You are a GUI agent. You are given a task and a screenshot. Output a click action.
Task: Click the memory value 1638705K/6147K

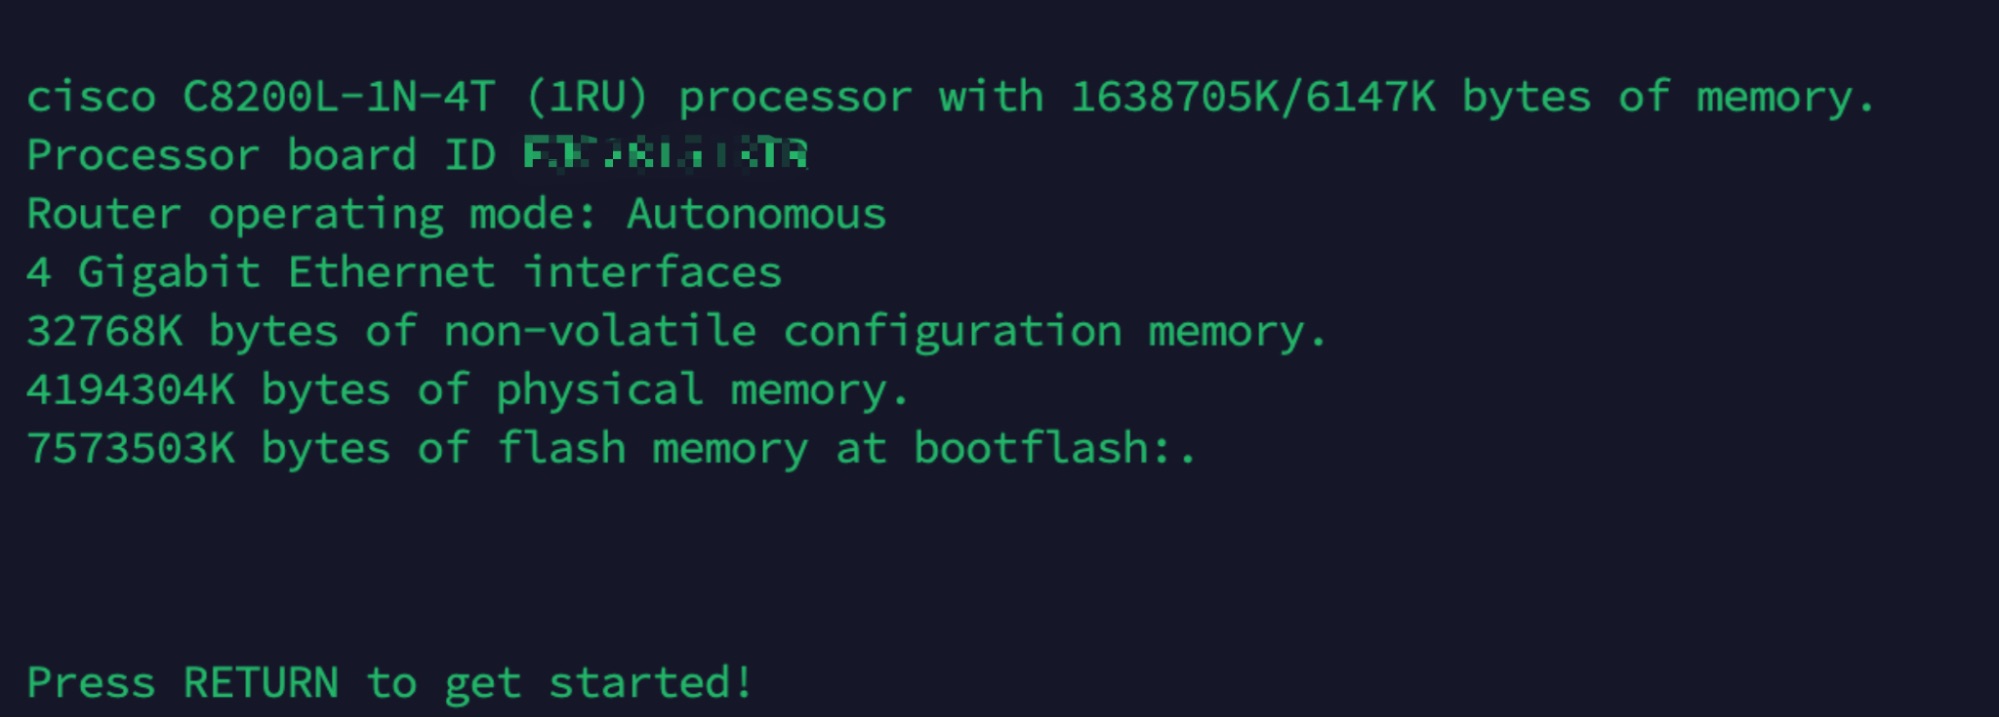tap(1253, 98)
